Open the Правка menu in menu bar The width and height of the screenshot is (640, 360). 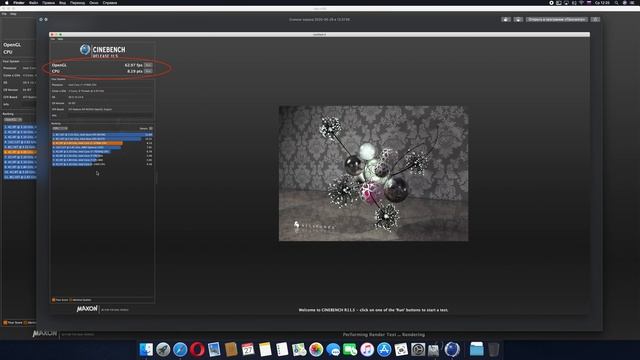(x=48, y=2)
